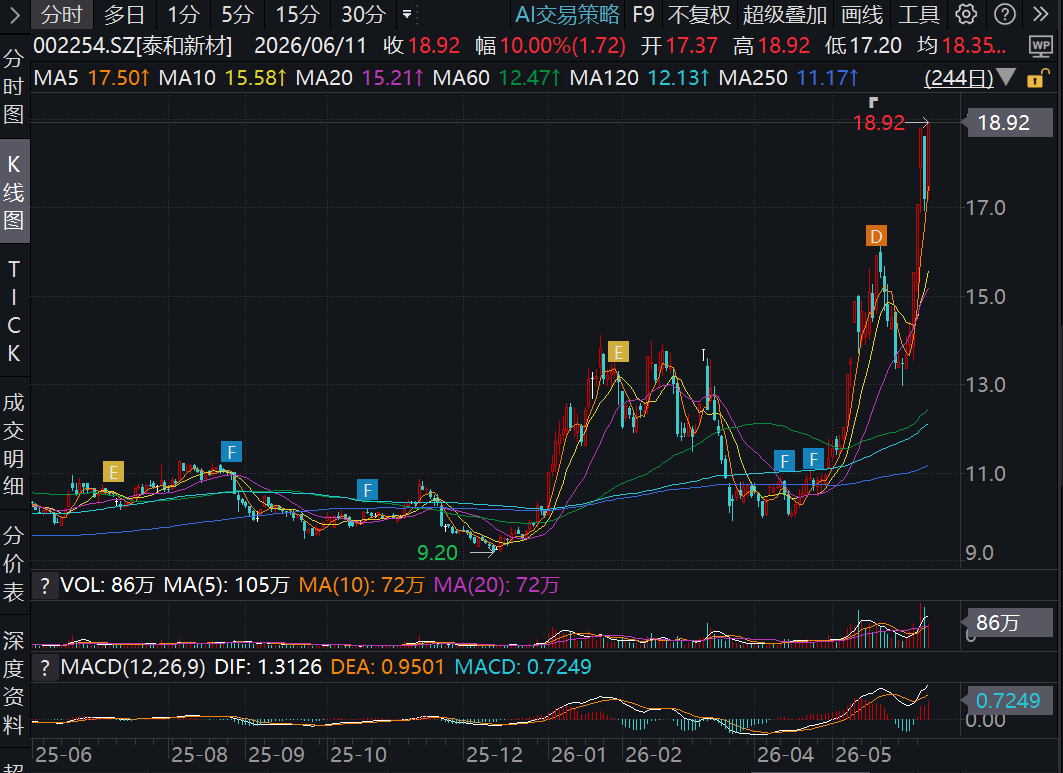Screen dimensions: 1063x773
Task: Select 不复权 adjustment option
Action: (698, 14)
